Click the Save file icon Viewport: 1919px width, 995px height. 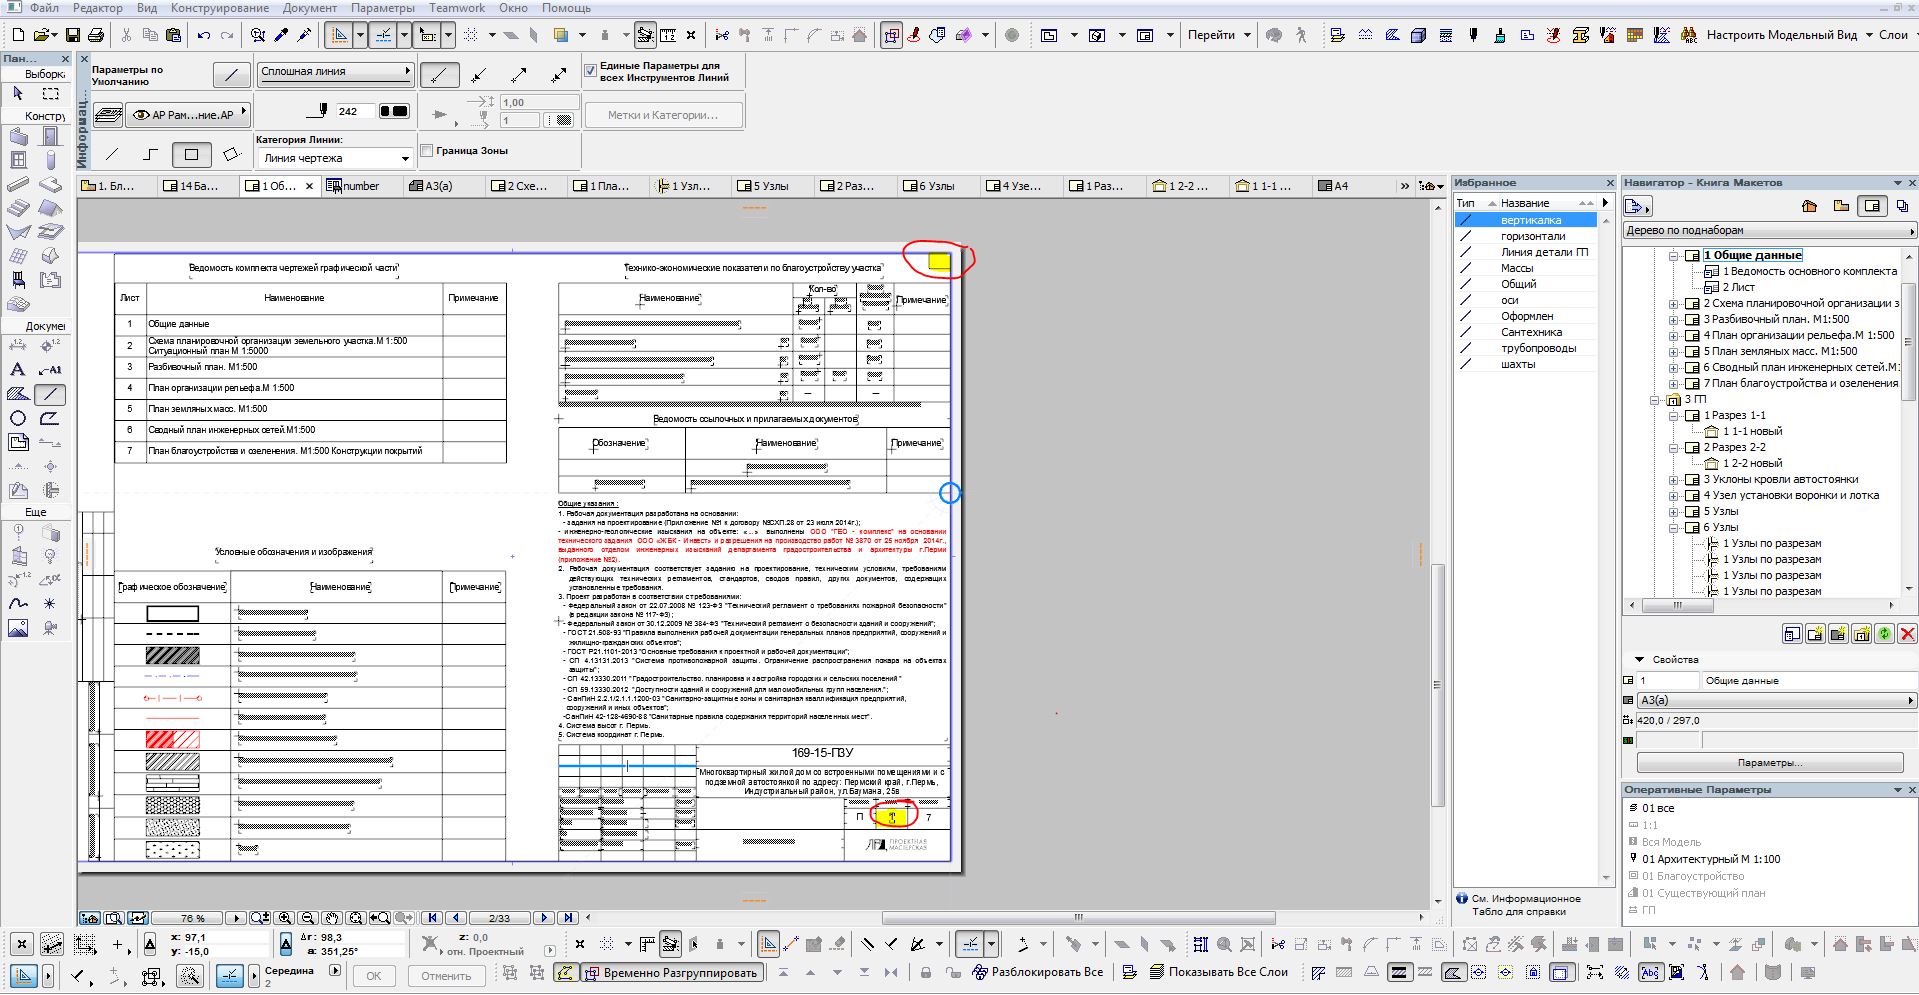72,35
